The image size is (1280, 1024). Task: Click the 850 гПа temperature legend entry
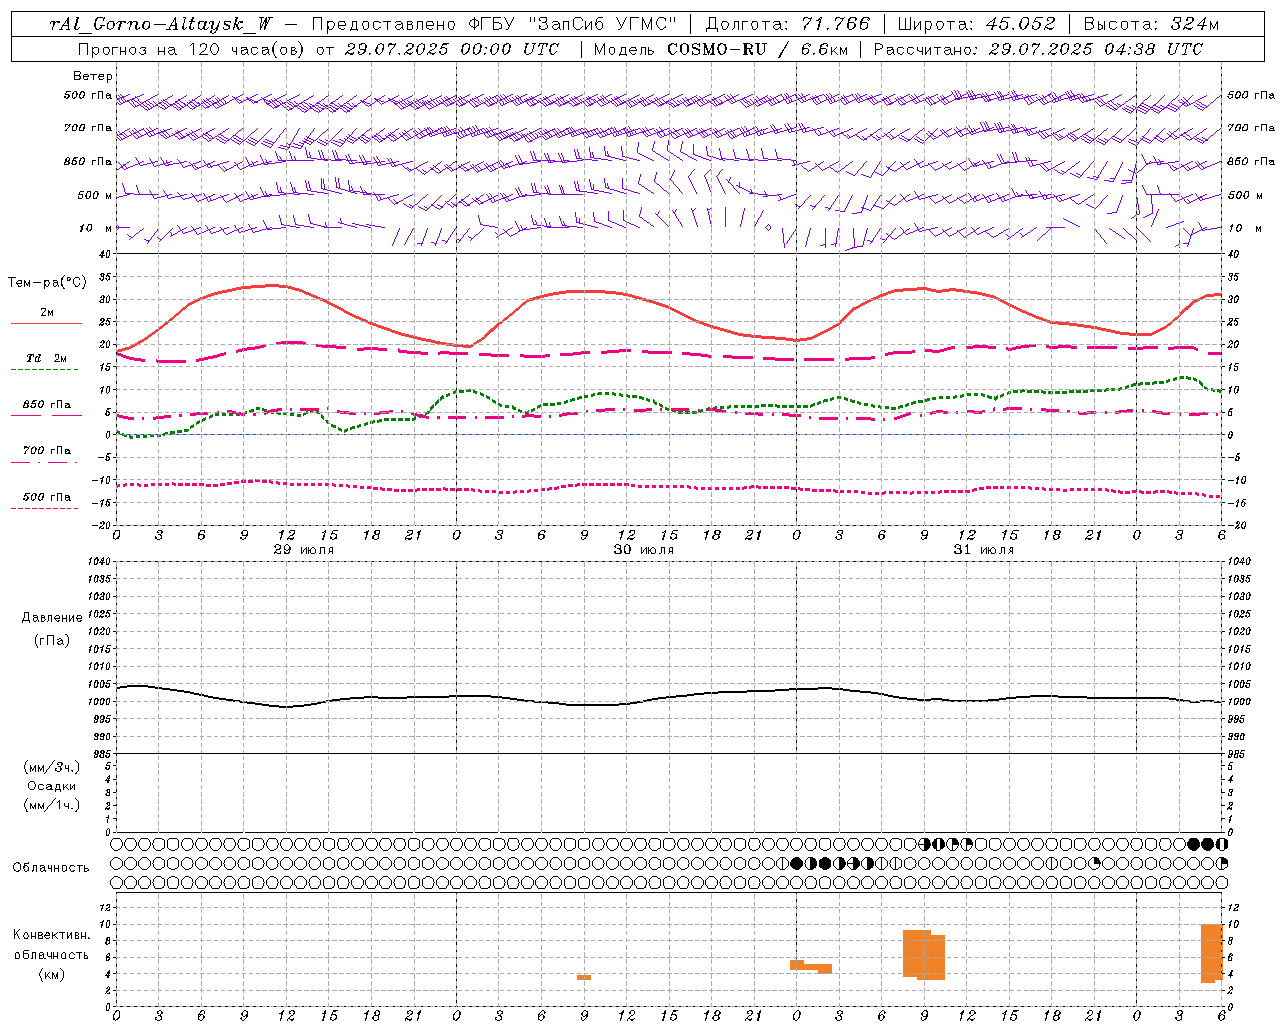[x=46, y=405]
